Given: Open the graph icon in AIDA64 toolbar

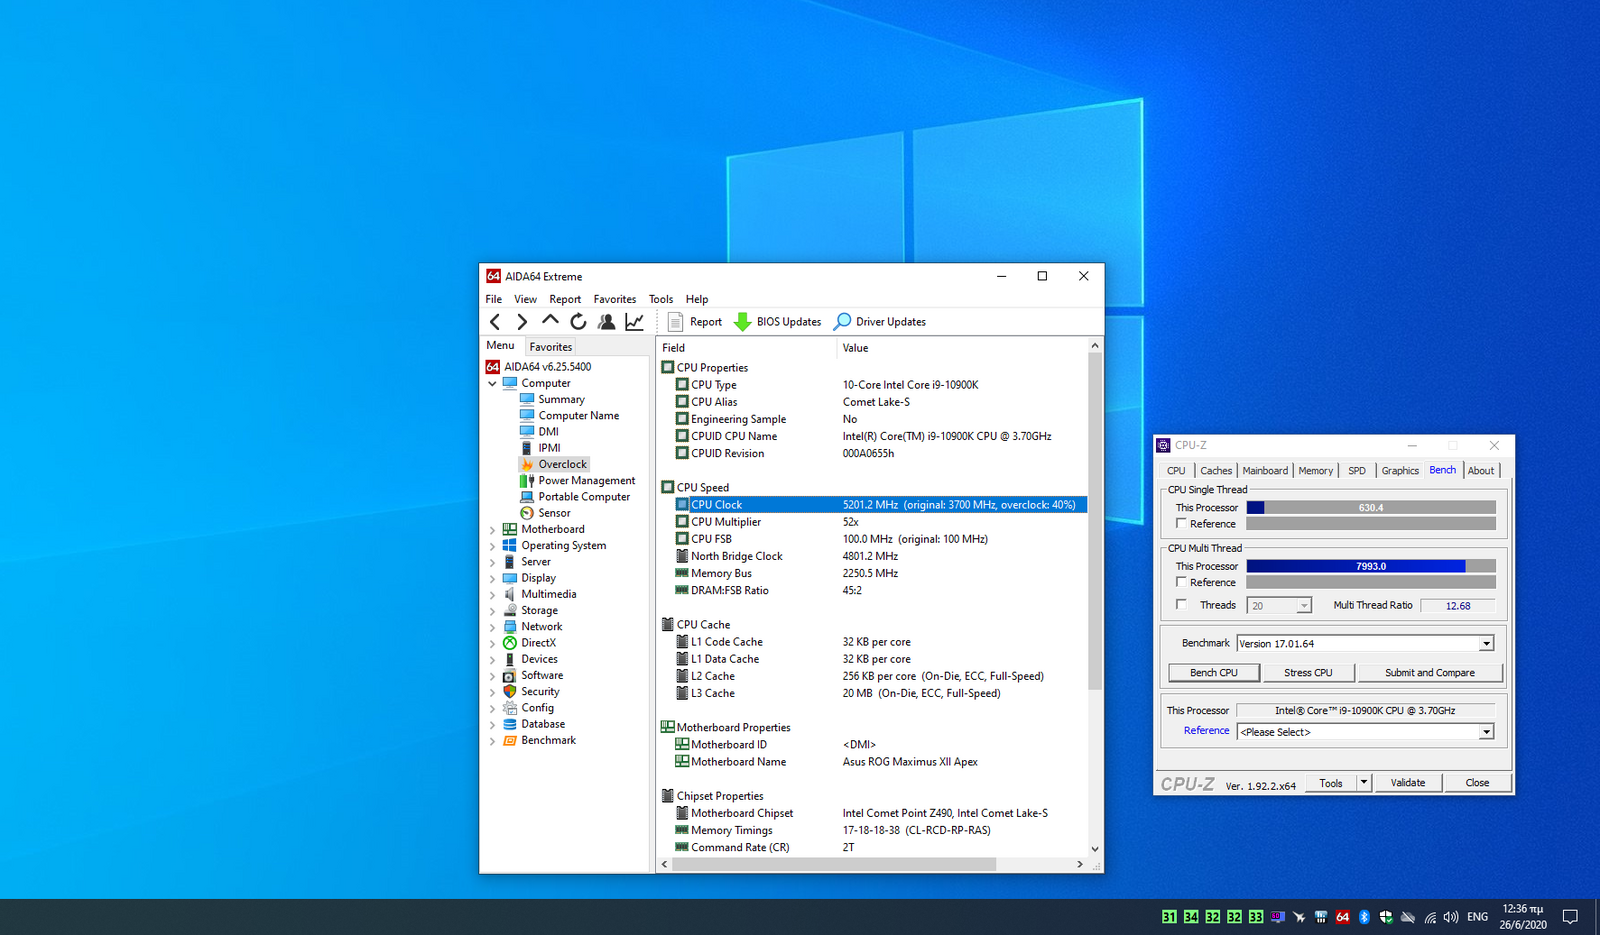Looking at the screenshot, I should [x=634, y=321].
